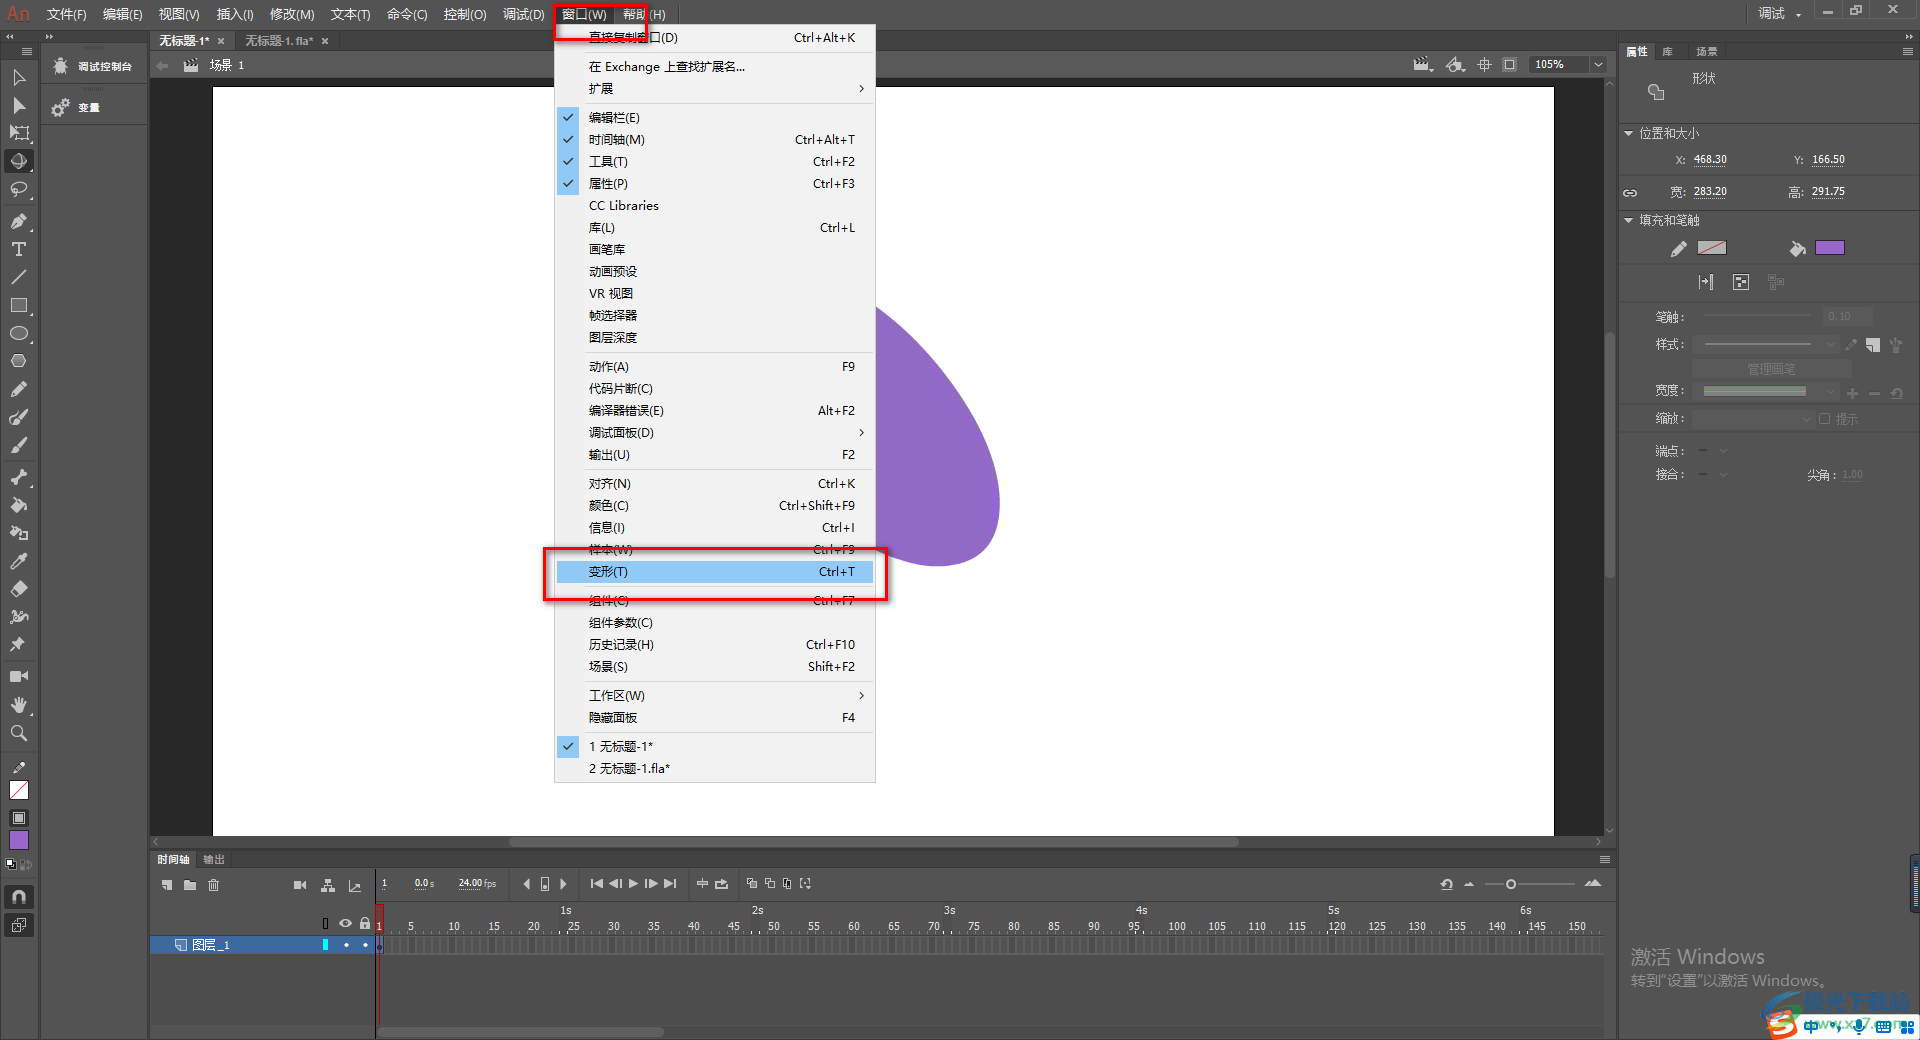Image resolution: width=1920 pixels, height=1040 pixels.
Task: Open 库(L) from Window menu
Action: point(715,228)
